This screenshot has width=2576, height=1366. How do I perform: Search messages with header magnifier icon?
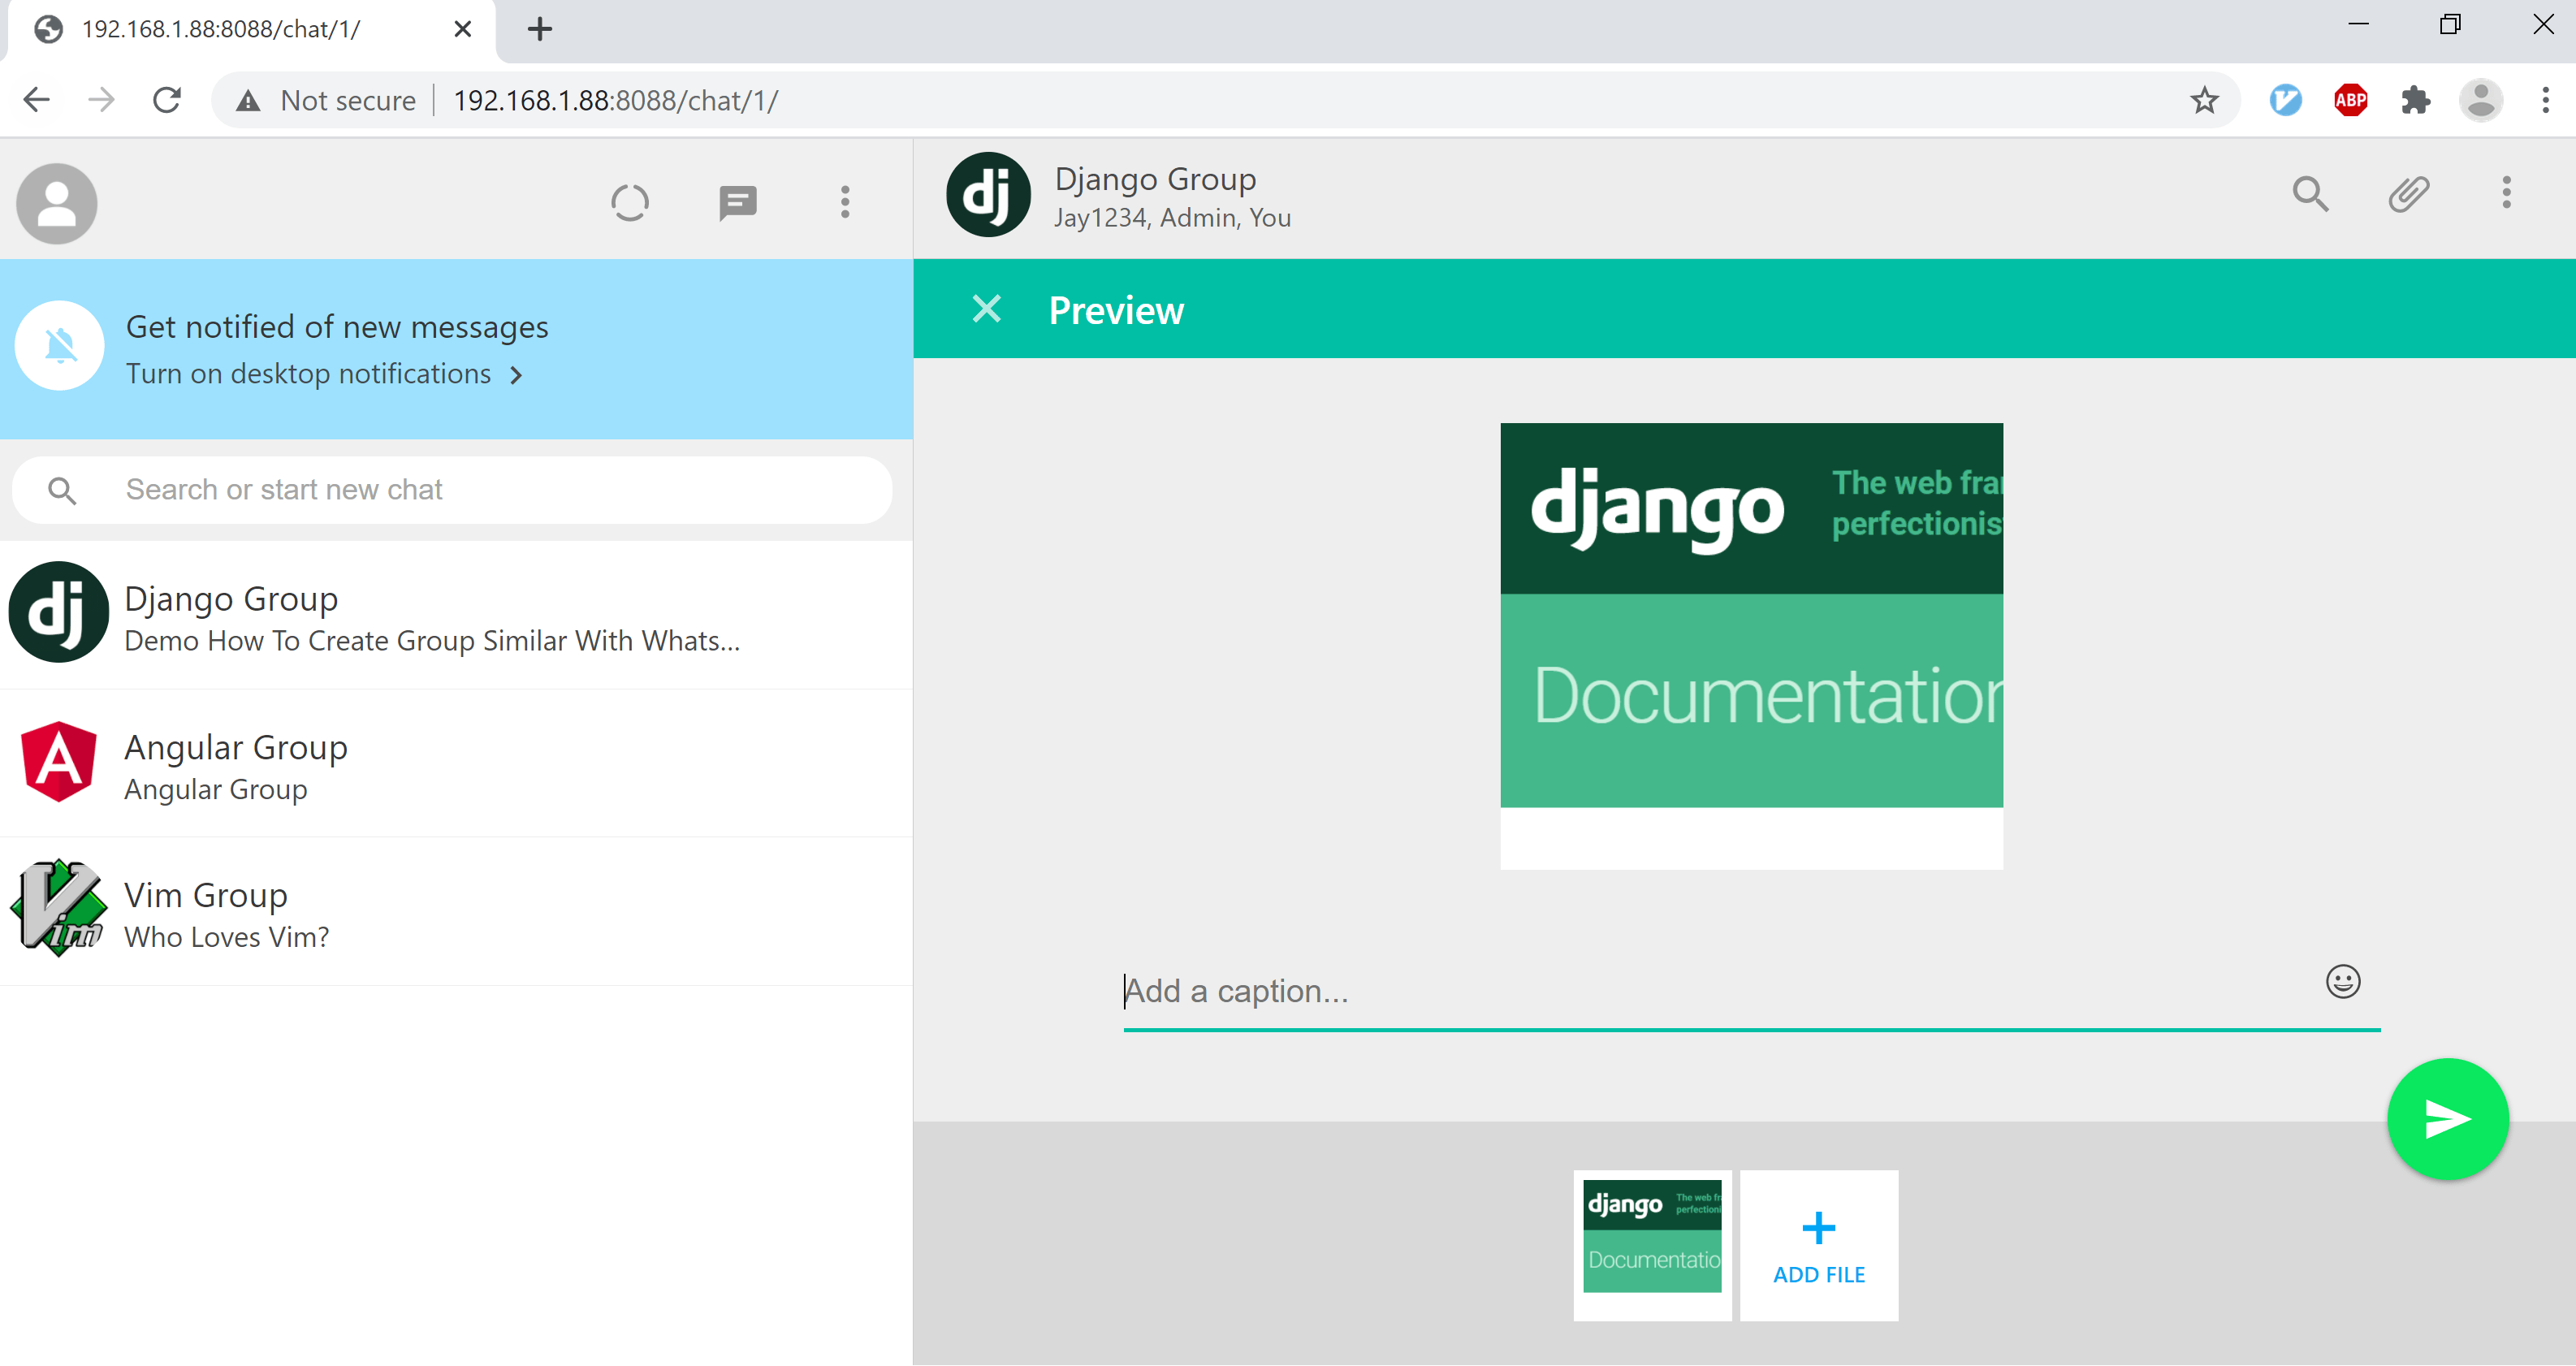pyautogui.click(x=2310, y=193)
